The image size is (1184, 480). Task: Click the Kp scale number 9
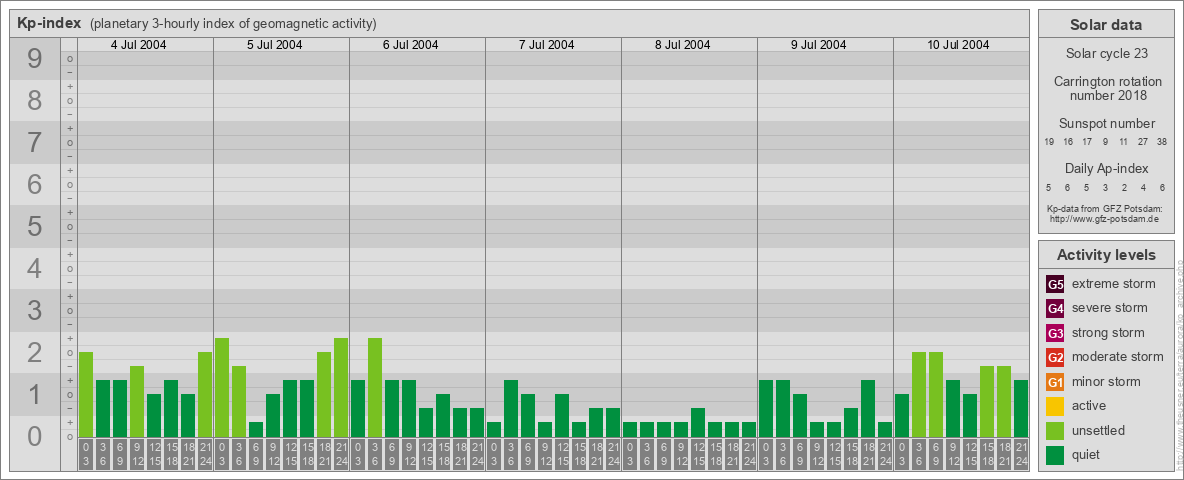pyautogui.click(x=35, y=58)
